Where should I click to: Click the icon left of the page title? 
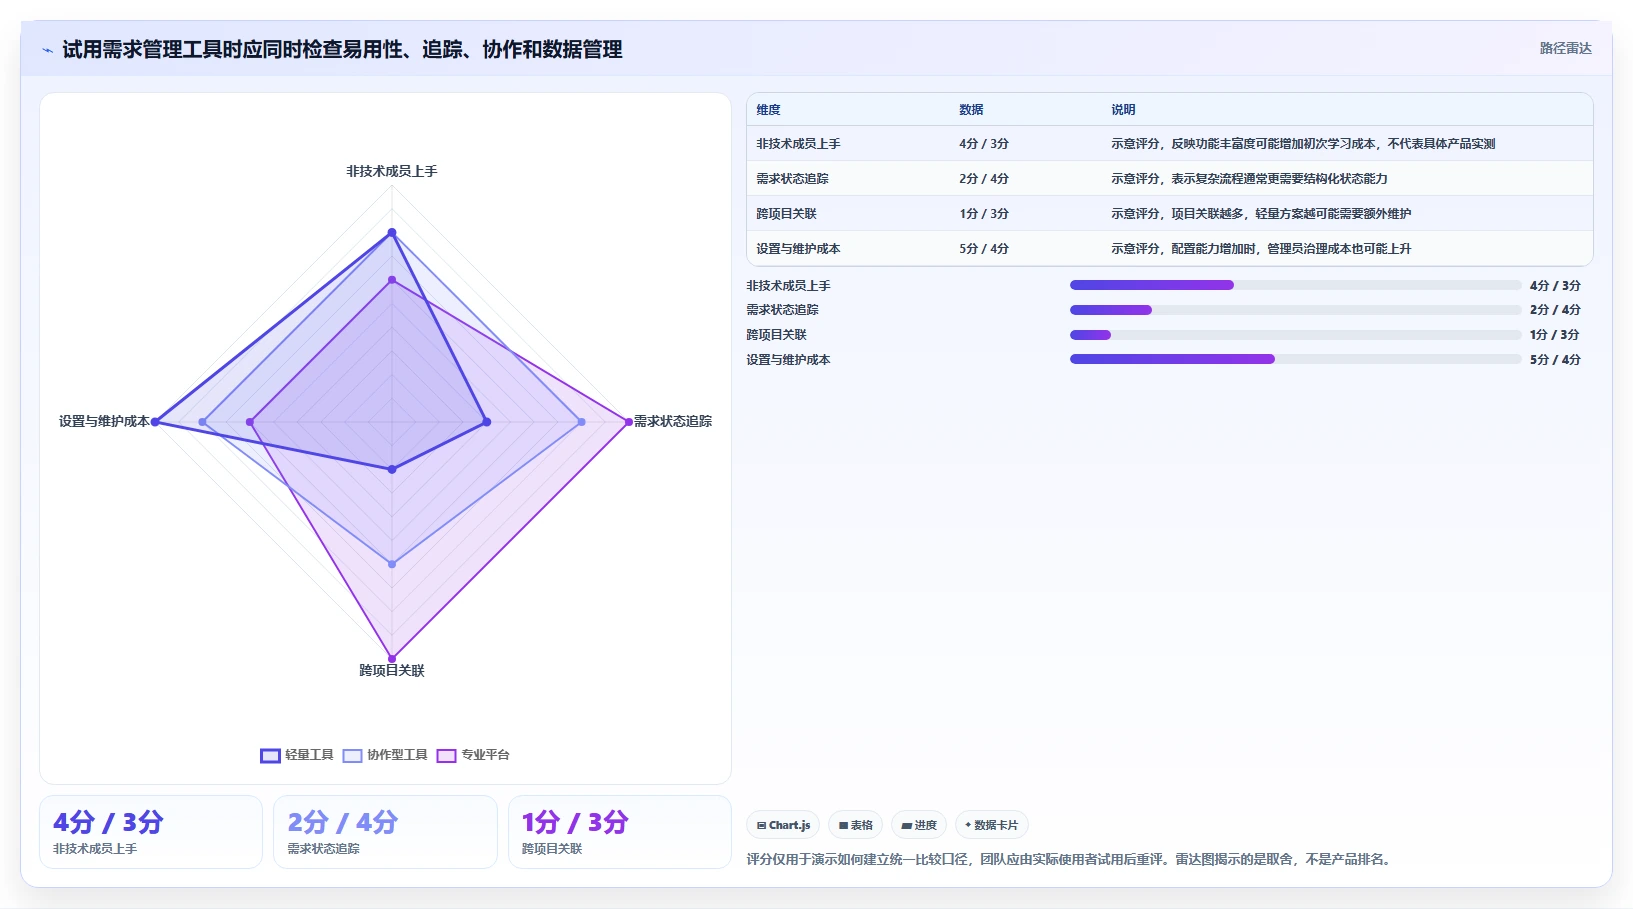click(x=47, y=50)
